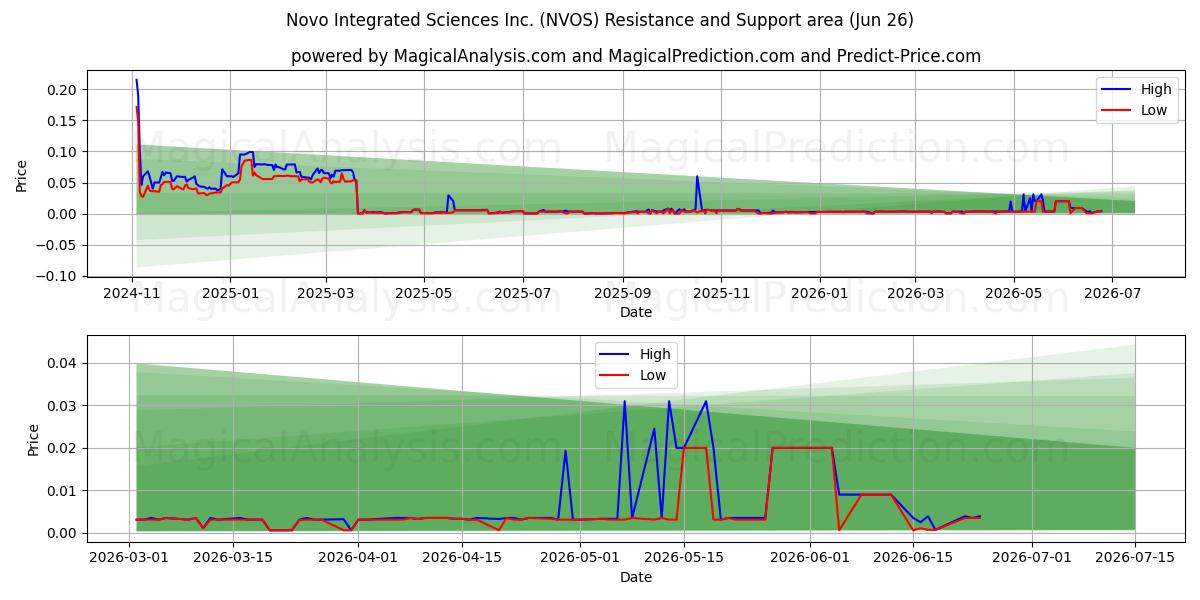Viewport: 1200px width, 600px height.
Task: Click the '2026-05' tick label on top chart
Action: pyautogui.click(x=1014, y=293)
